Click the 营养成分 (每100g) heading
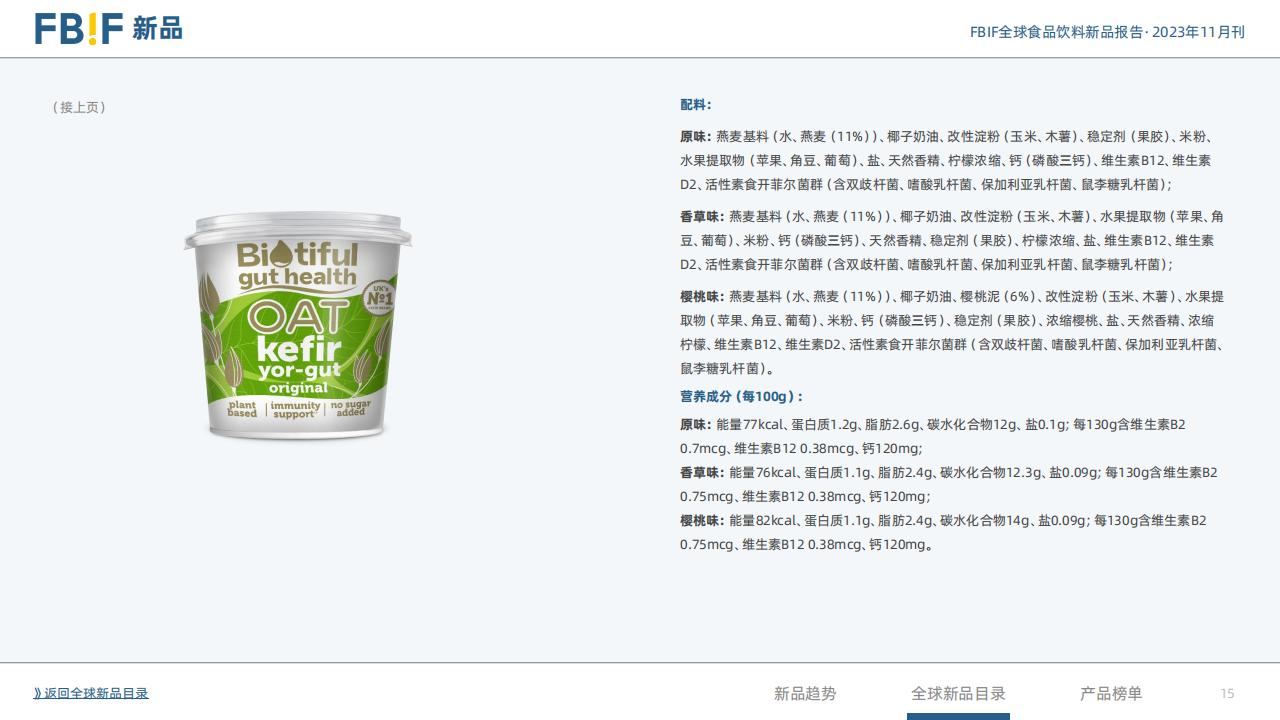Viewport: 1280px width, 720px height. (742, 397)
